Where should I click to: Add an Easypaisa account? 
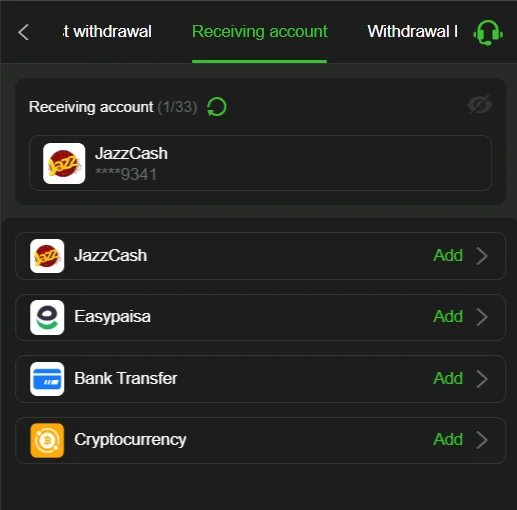click(448, 317)
